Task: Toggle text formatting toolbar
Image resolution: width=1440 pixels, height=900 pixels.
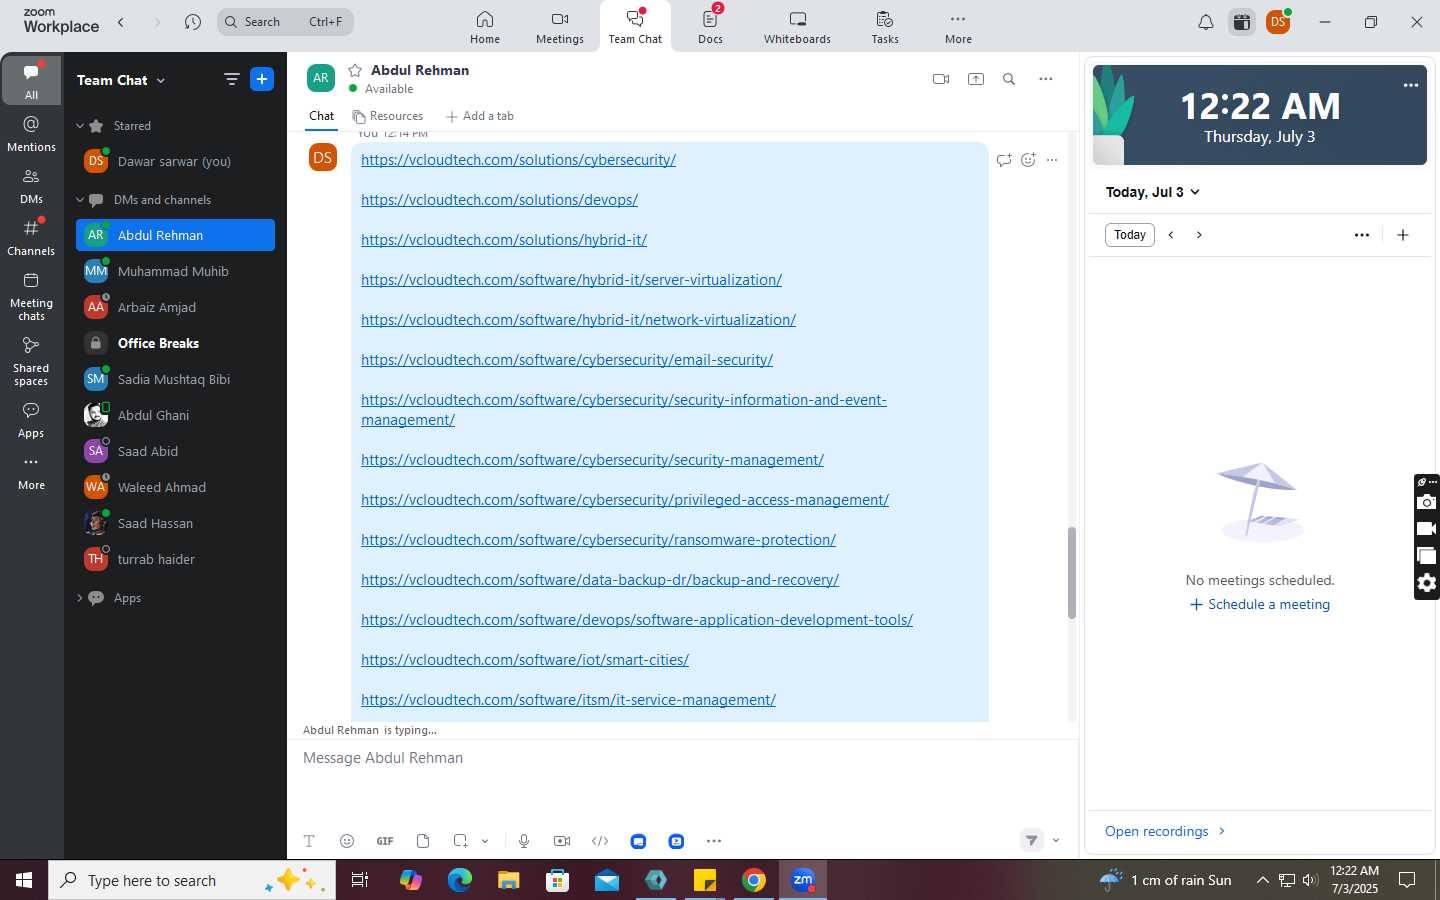Action: 309,841
